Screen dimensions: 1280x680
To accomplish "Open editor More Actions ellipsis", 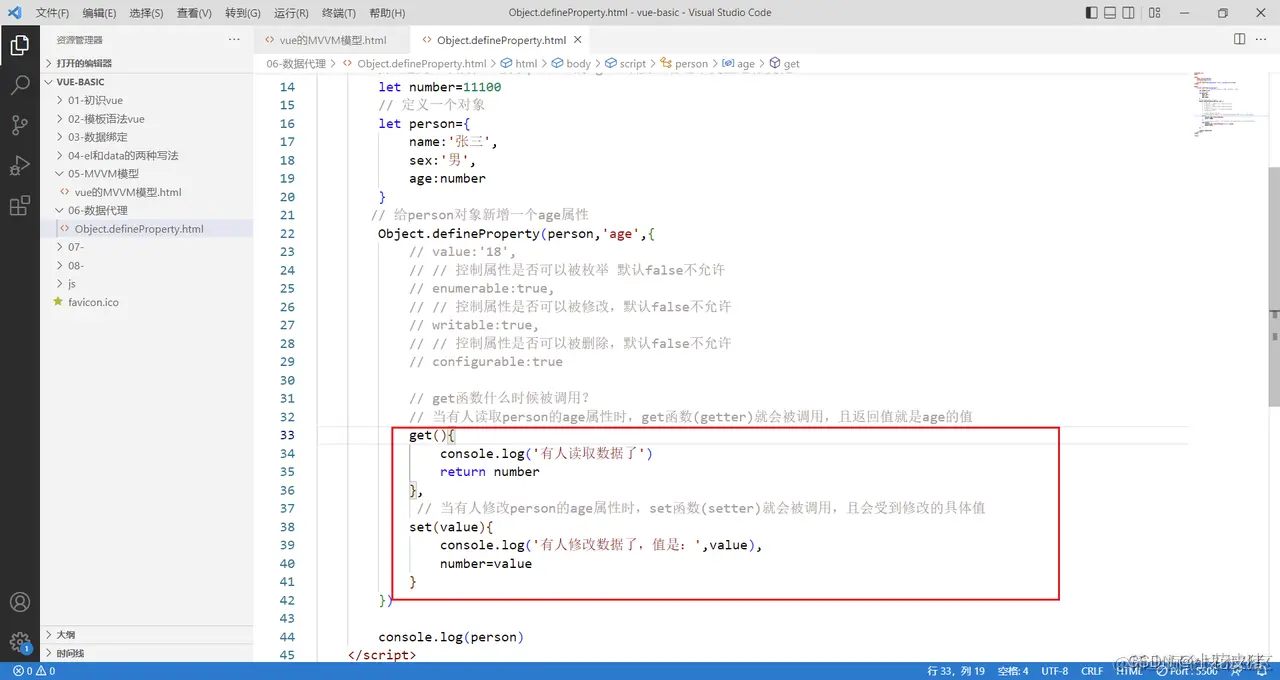I will pyautogui.click(x=1260, y=39).
